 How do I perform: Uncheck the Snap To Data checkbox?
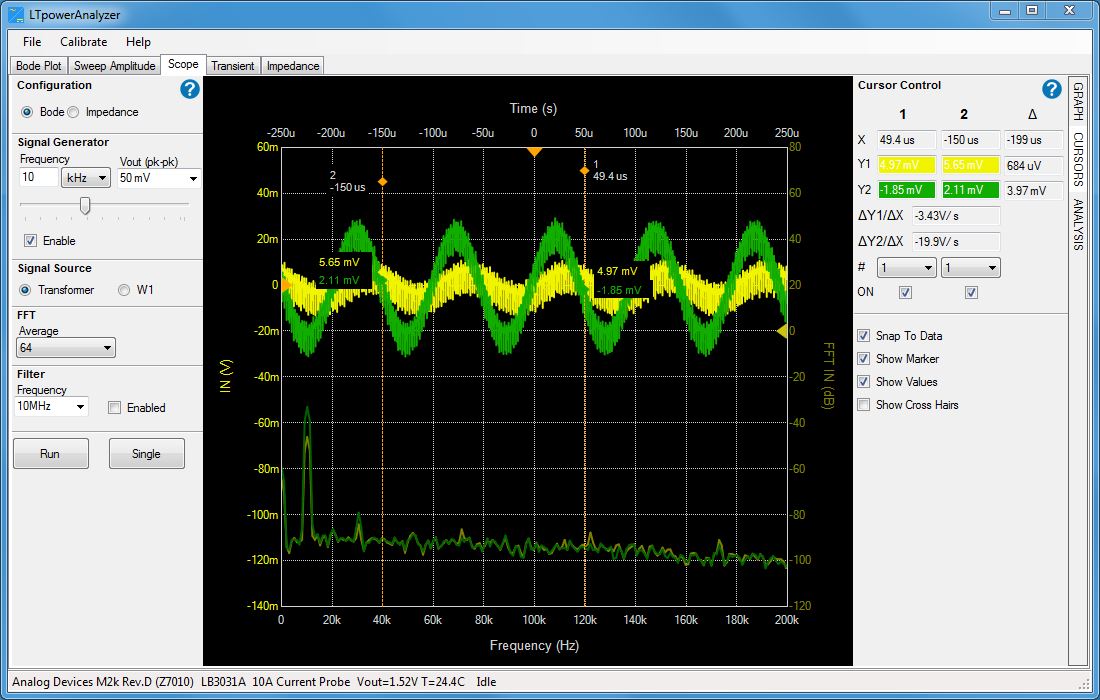tap(863, 336)
